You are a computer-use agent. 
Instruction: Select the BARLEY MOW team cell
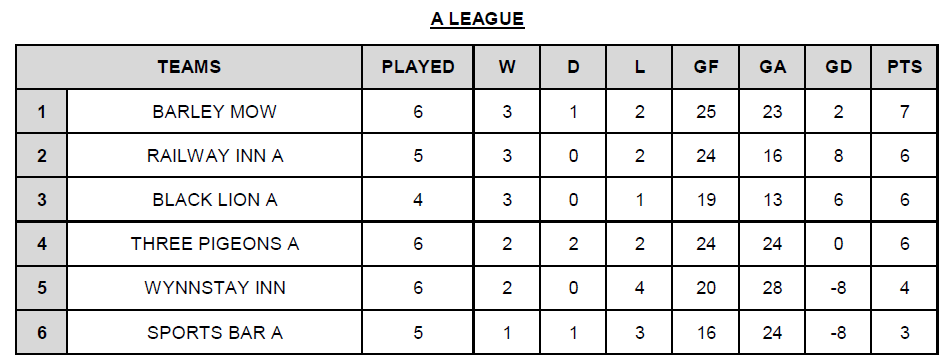(214, 112)
